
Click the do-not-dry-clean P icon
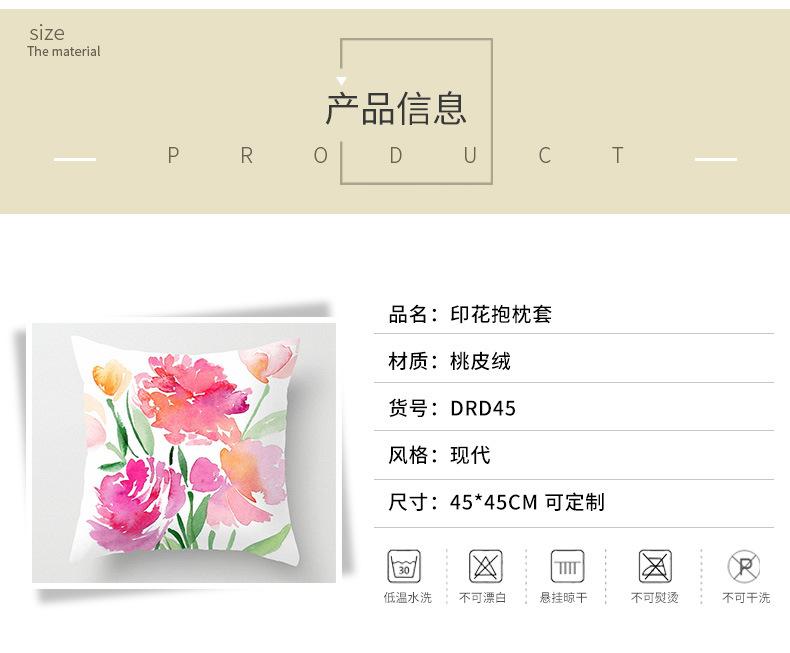click(x=744, y=566)
